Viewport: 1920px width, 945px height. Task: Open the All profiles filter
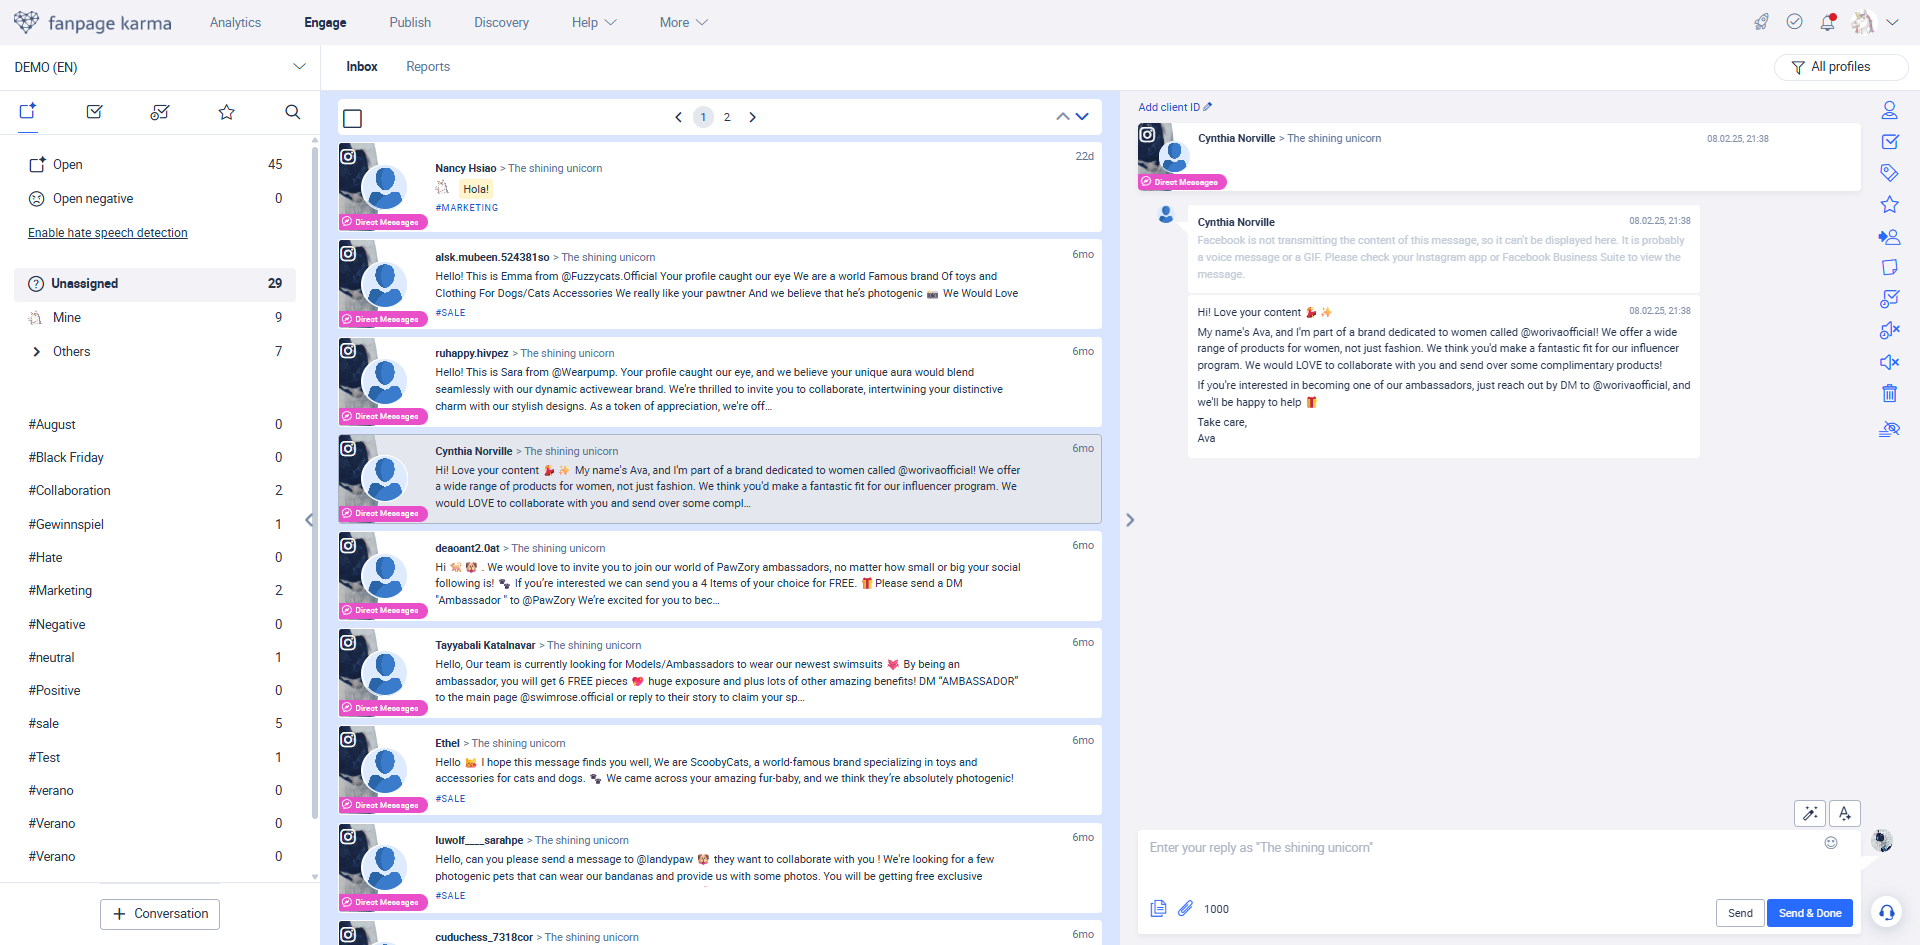click(1840, 67)
